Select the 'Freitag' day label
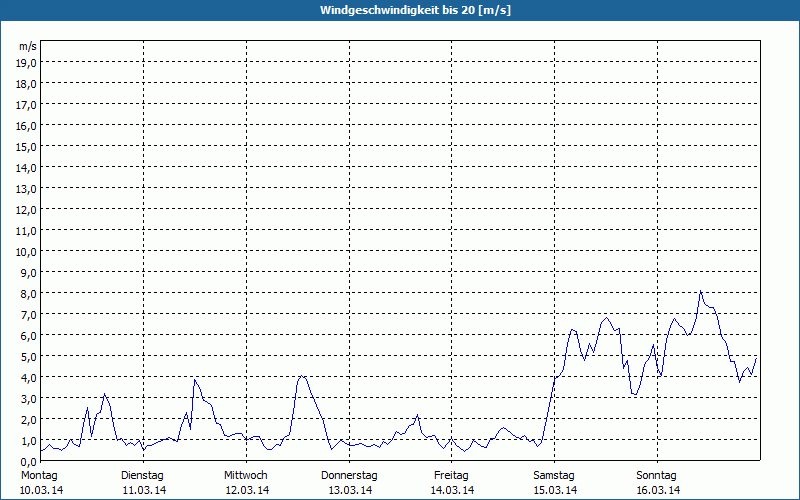Image resolution: width=800 pixels, height=500 pixels. click(x=451, y=476)
